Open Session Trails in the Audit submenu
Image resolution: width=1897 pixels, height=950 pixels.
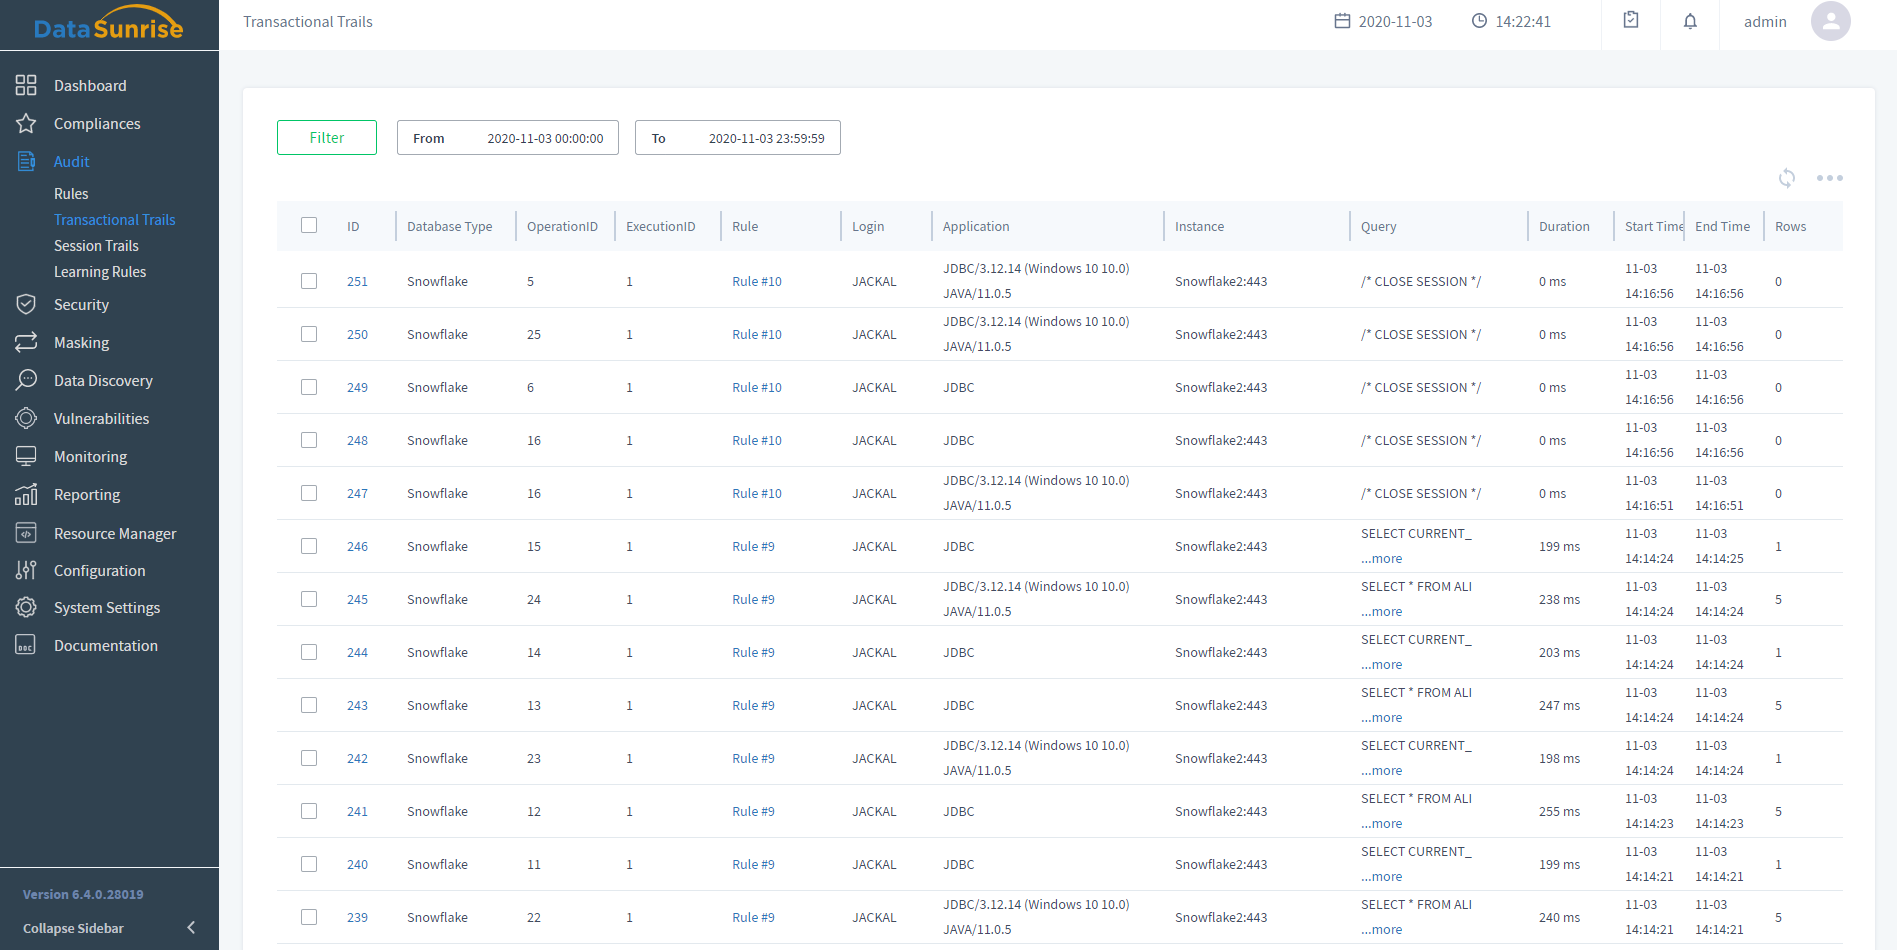click(x=96, y=246)
